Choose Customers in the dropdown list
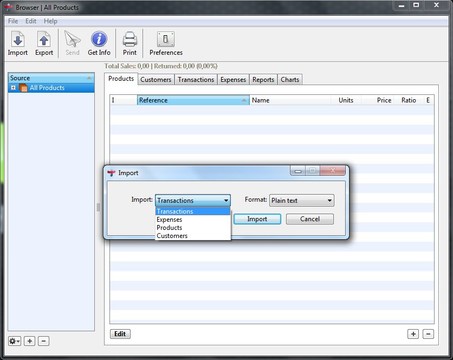453x360 pixels. coord(193,236)
